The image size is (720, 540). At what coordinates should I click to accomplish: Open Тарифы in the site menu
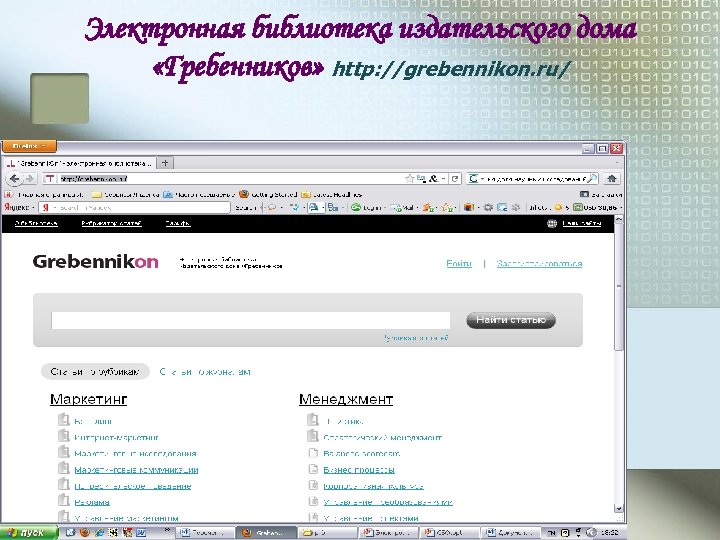point(178,224)
